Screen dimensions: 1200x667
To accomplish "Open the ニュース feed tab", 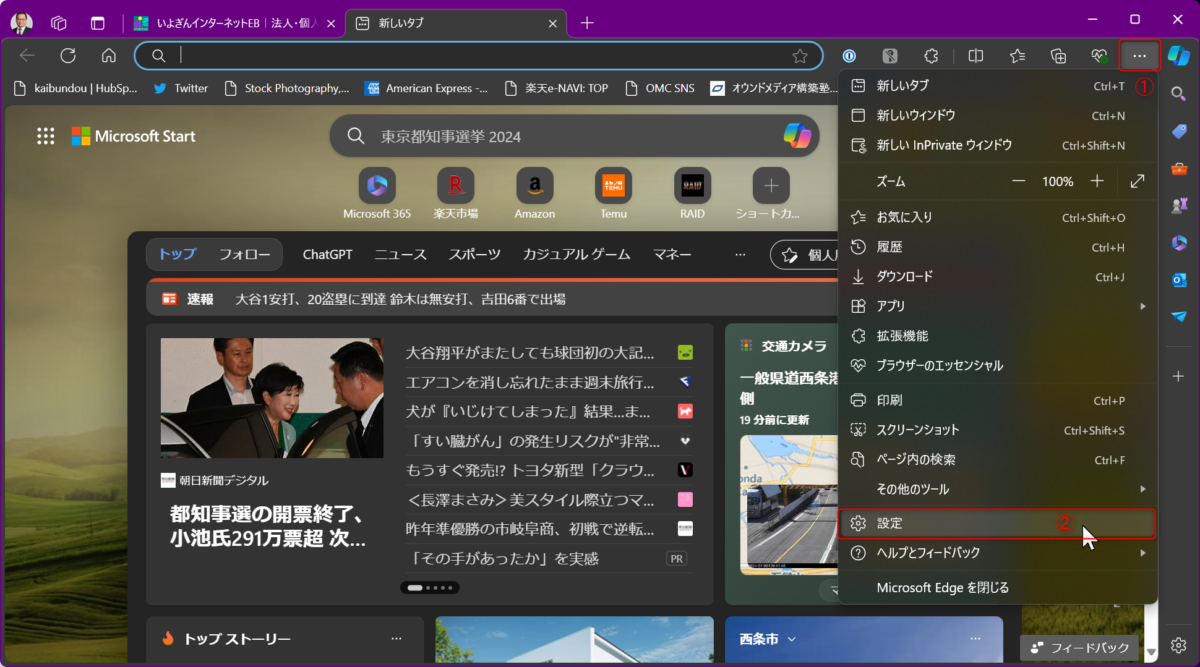I will 400,255.
